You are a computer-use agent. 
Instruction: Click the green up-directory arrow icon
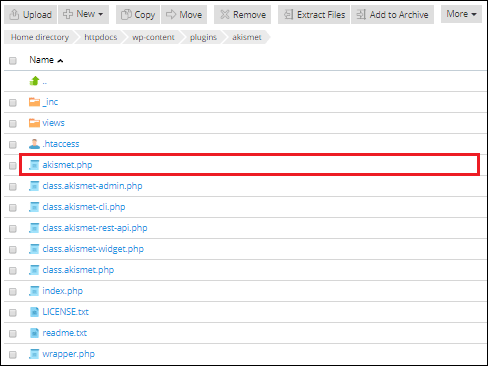pos(34,81)
